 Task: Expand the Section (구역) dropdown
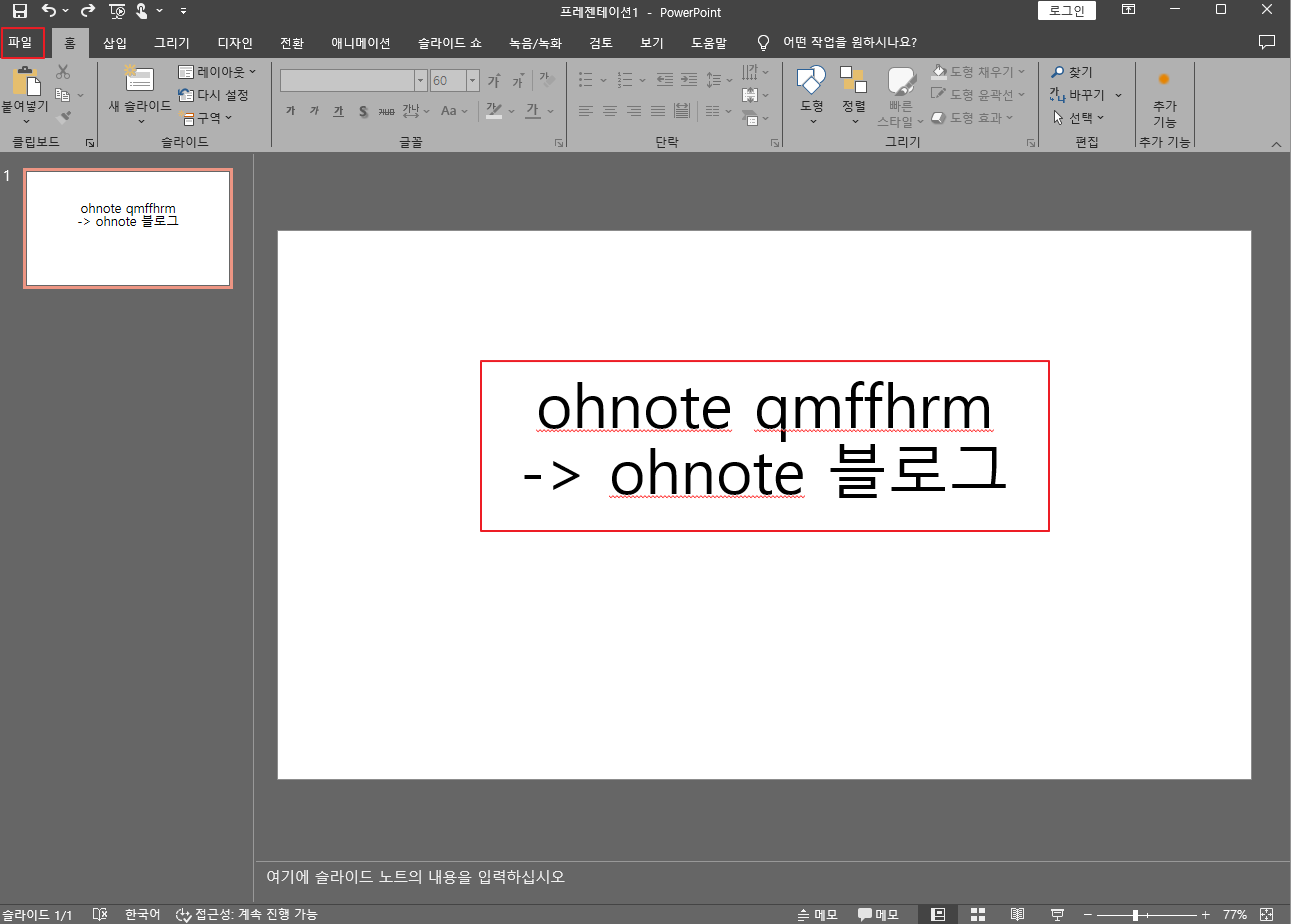click(x=205, y=117)
